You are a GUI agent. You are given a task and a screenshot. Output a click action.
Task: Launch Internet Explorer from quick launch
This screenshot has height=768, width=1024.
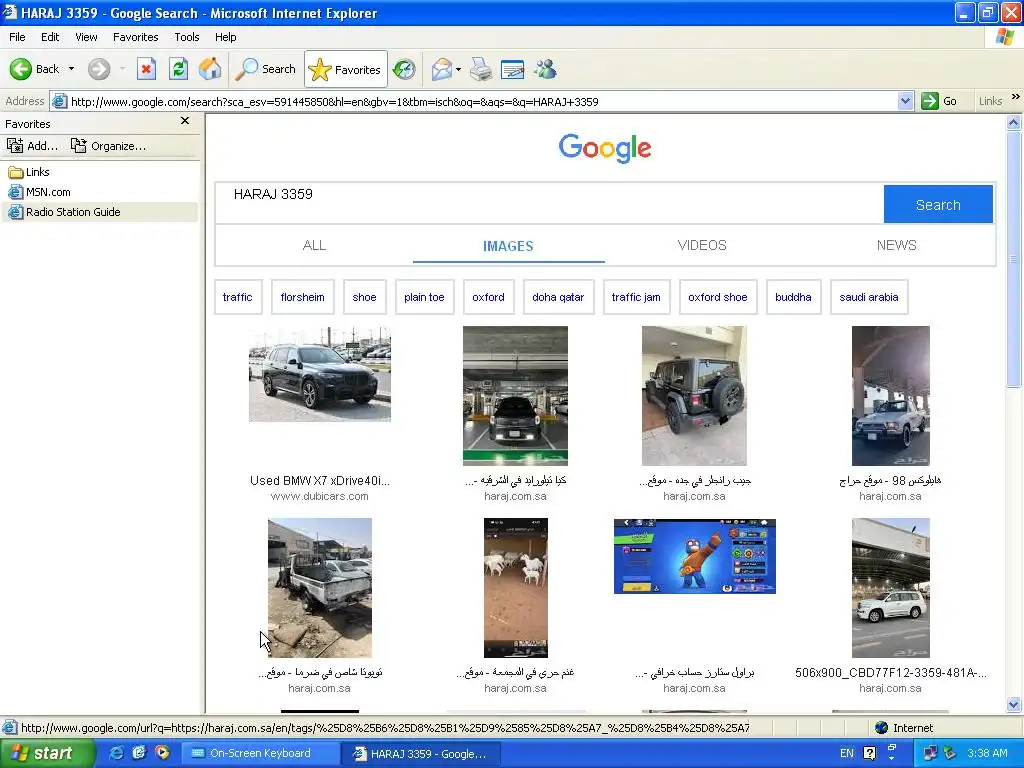pos(117,753)
